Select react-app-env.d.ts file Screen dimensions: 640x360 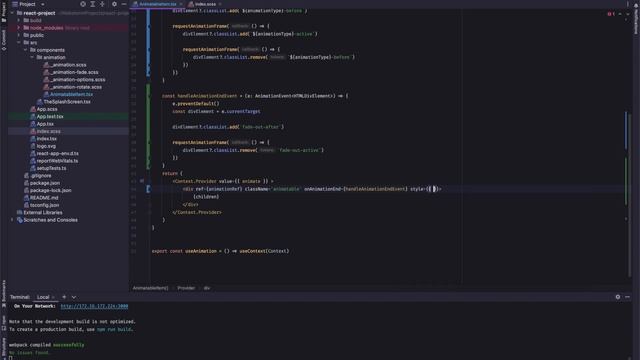(58, 153)
